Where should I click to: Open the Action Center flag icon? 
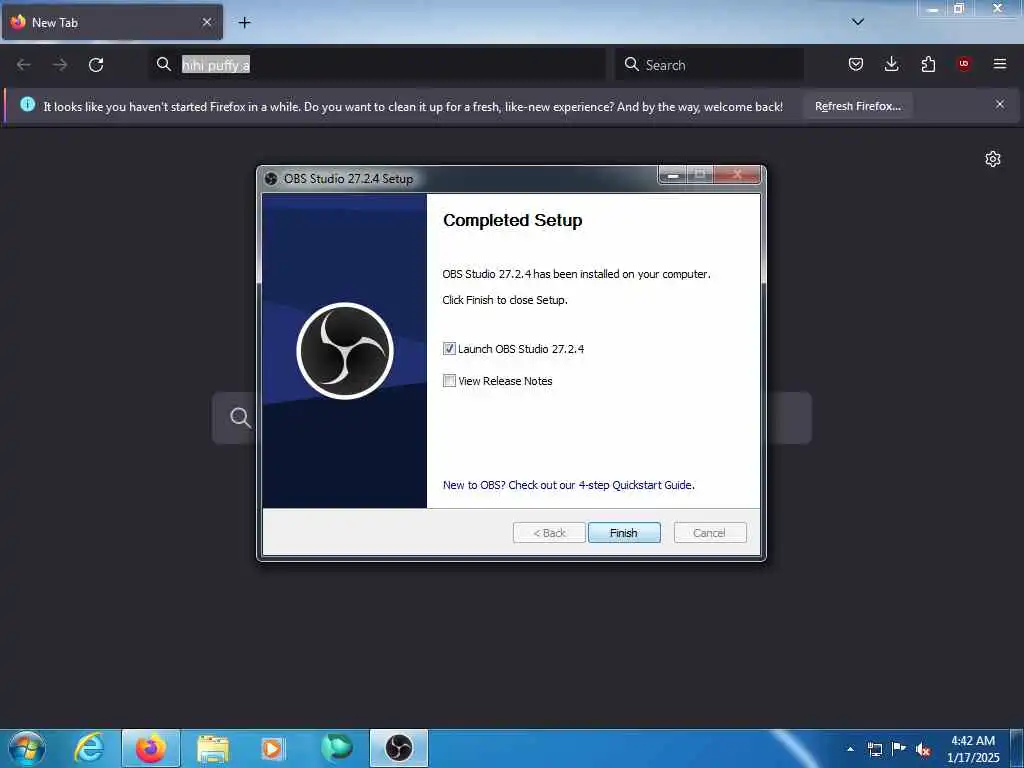click(899, 748)
